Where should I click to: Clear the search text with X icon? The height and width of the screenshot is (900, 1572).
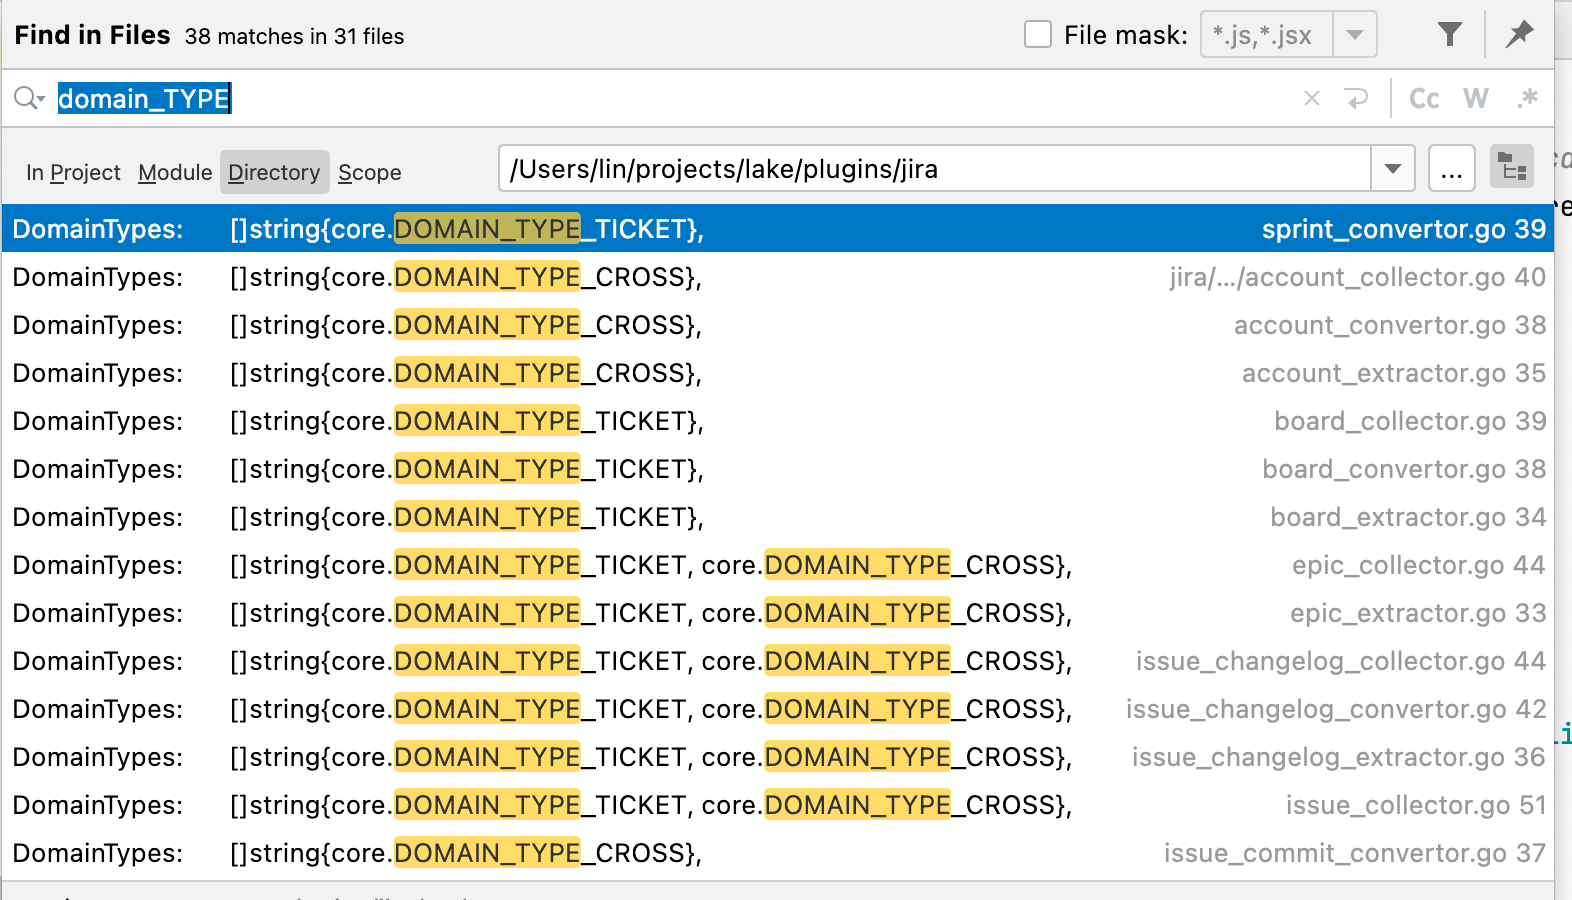[1312, 98]
